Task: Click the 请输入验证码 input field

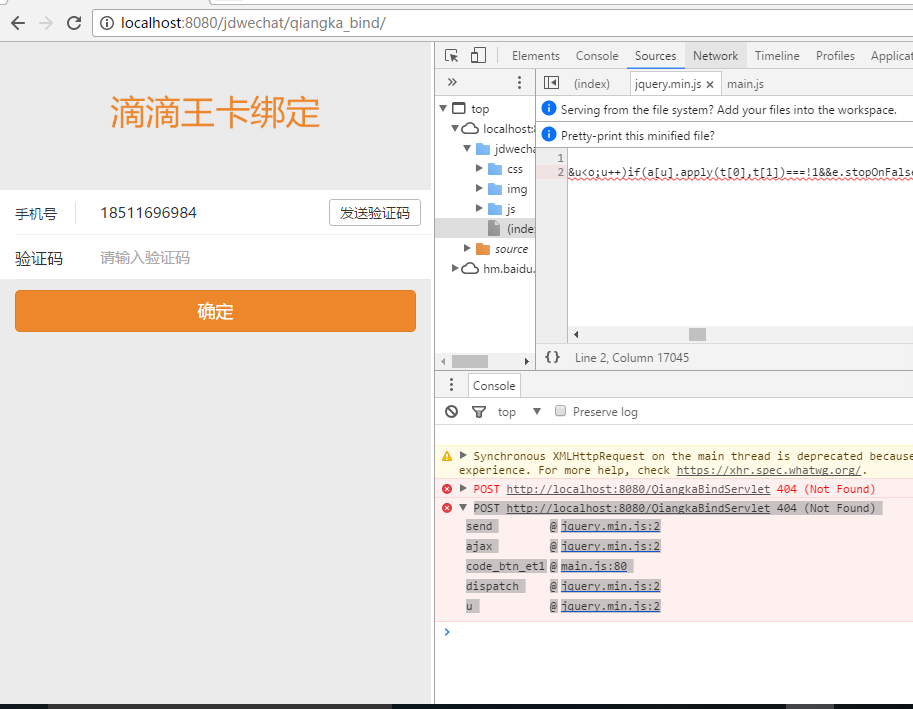Action: point(256,257)
